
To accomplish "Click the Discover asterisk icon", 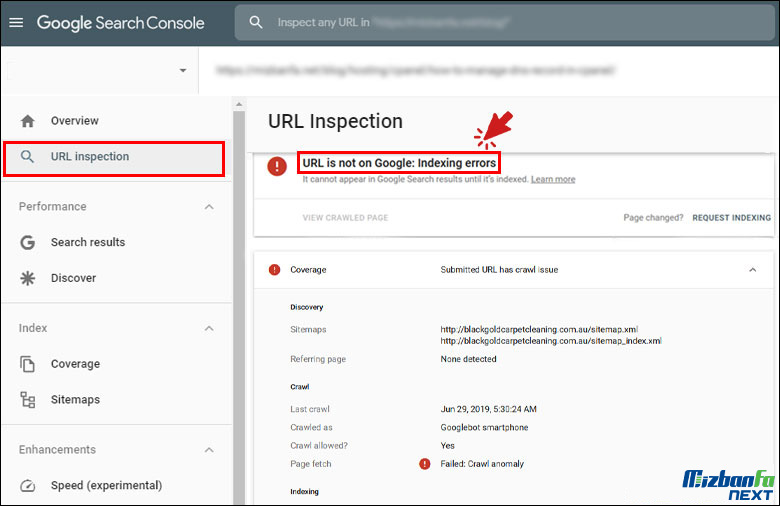I will [x=27, y=278].
